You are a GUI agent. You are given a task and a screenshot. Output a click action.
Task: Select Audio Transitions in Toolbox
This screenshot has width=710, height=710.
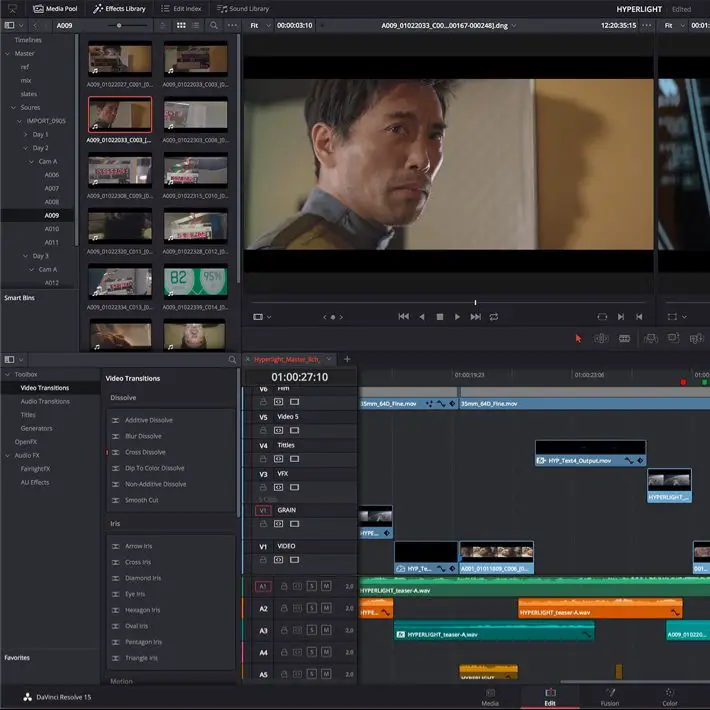click(x=45, y=401)
